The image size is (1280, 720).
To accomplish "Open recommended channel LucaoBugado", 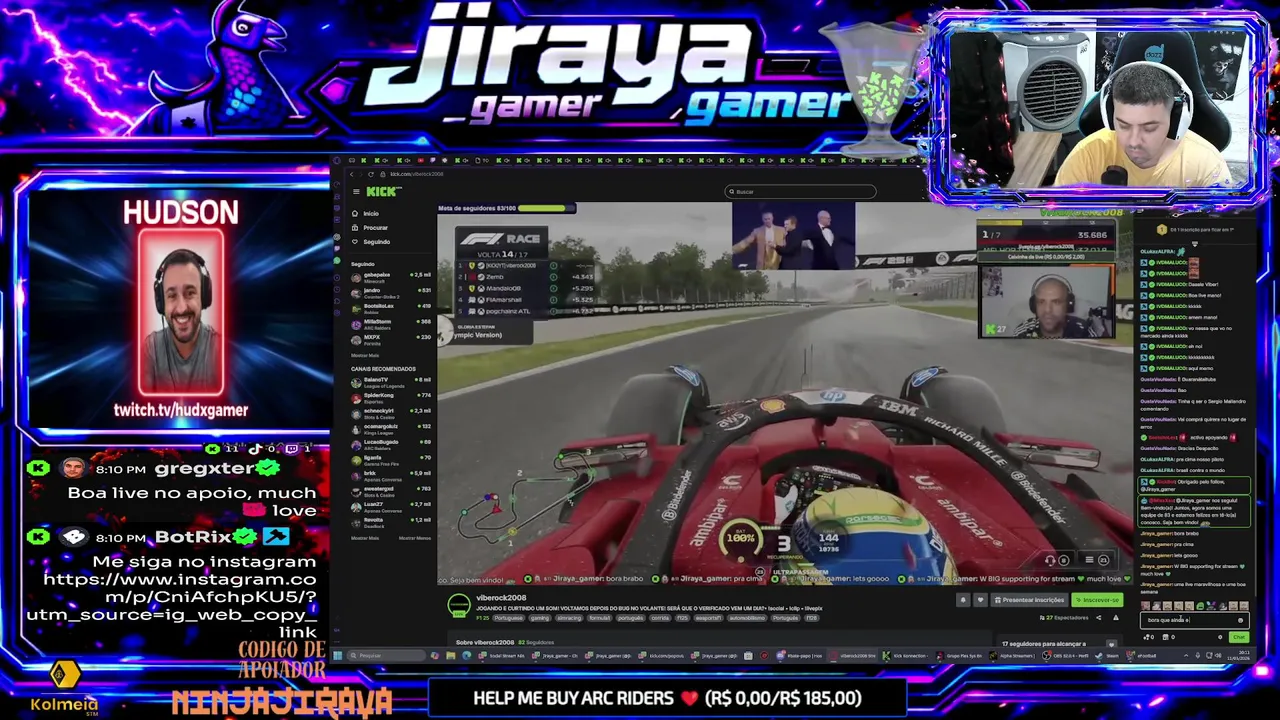I will [x=391, y=445].
